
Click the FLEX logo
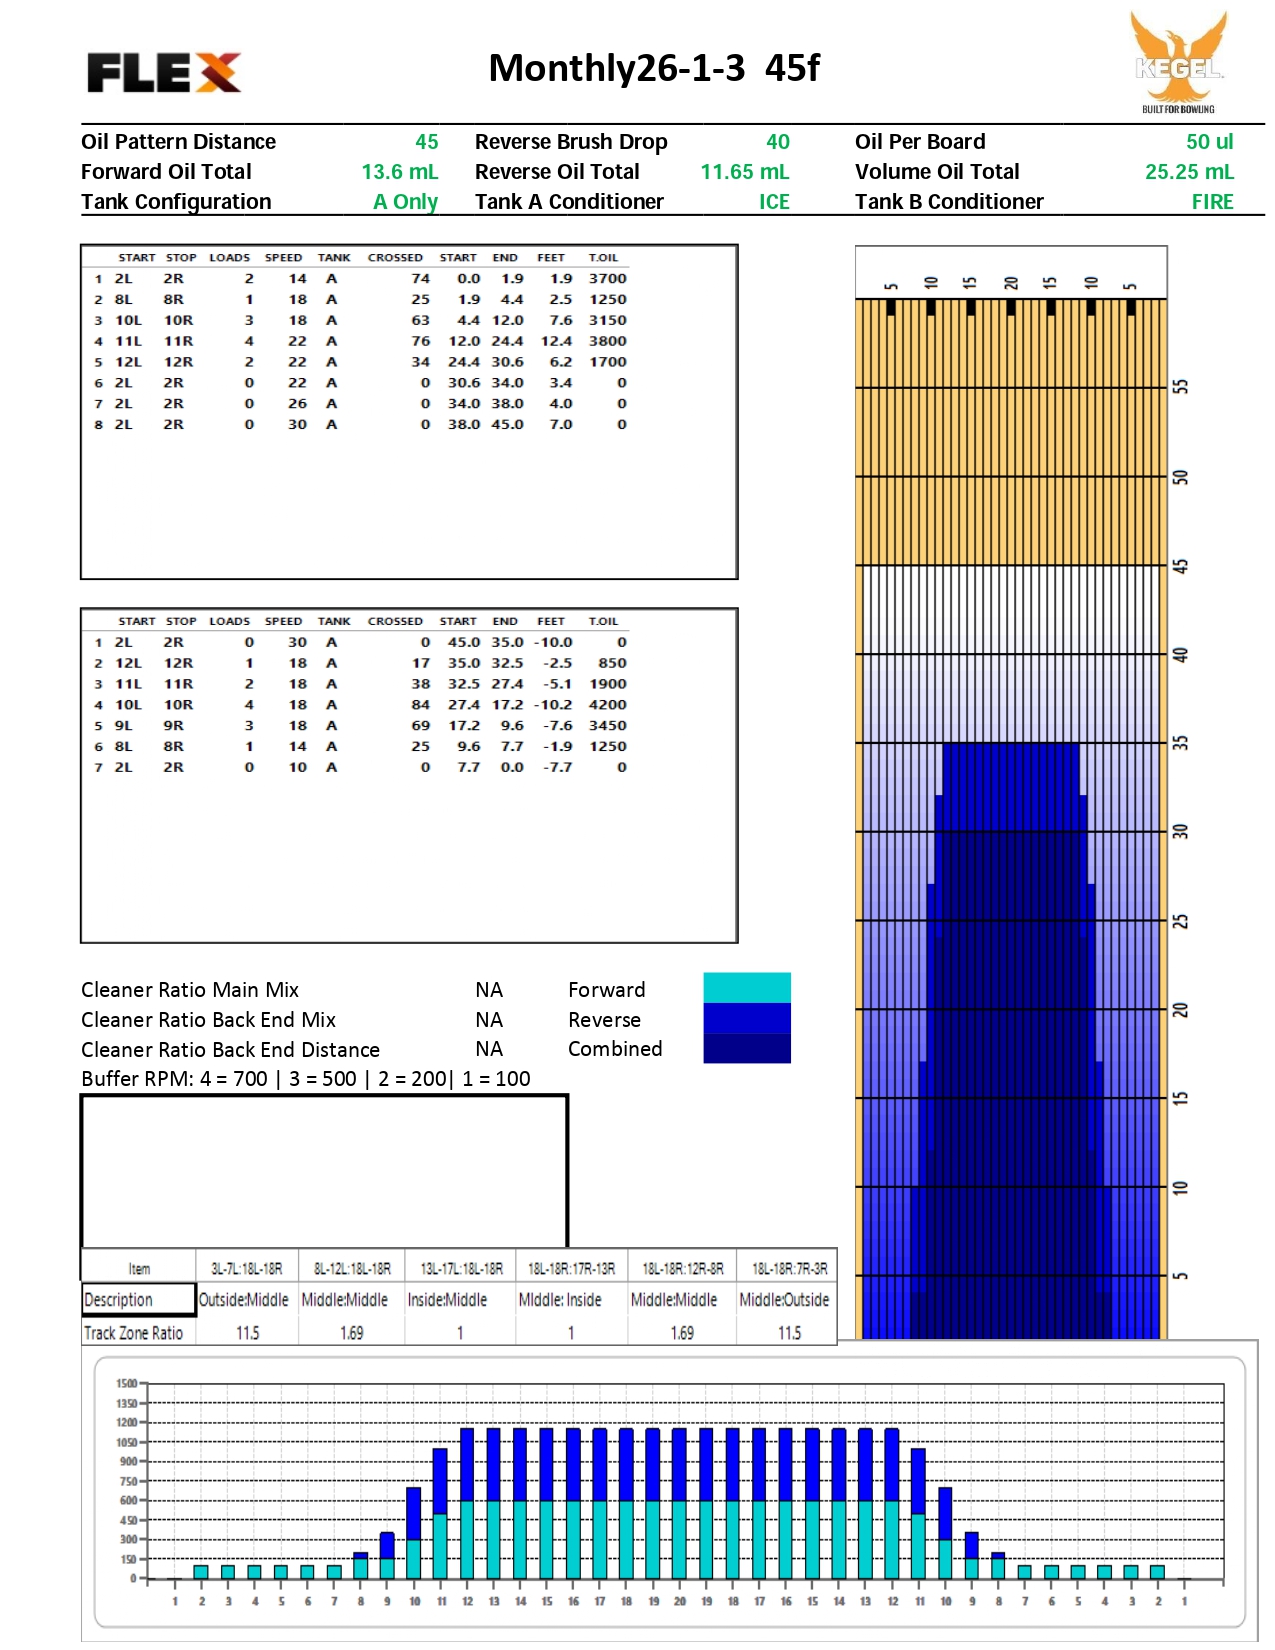coord(164,72)
